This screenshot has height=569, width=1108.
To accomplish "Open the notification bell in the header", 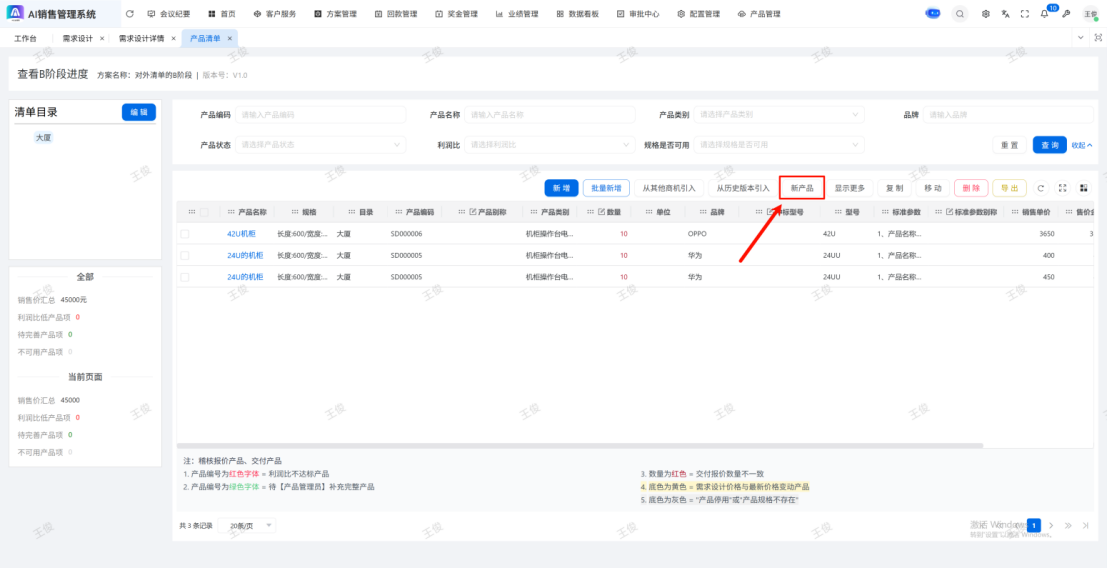I will click(1045, 14).
